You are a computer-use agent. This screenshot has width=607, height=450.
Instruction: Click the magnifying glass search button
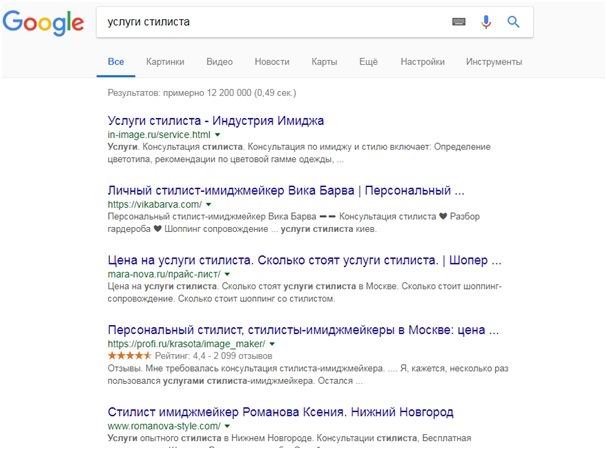(513, 21)
